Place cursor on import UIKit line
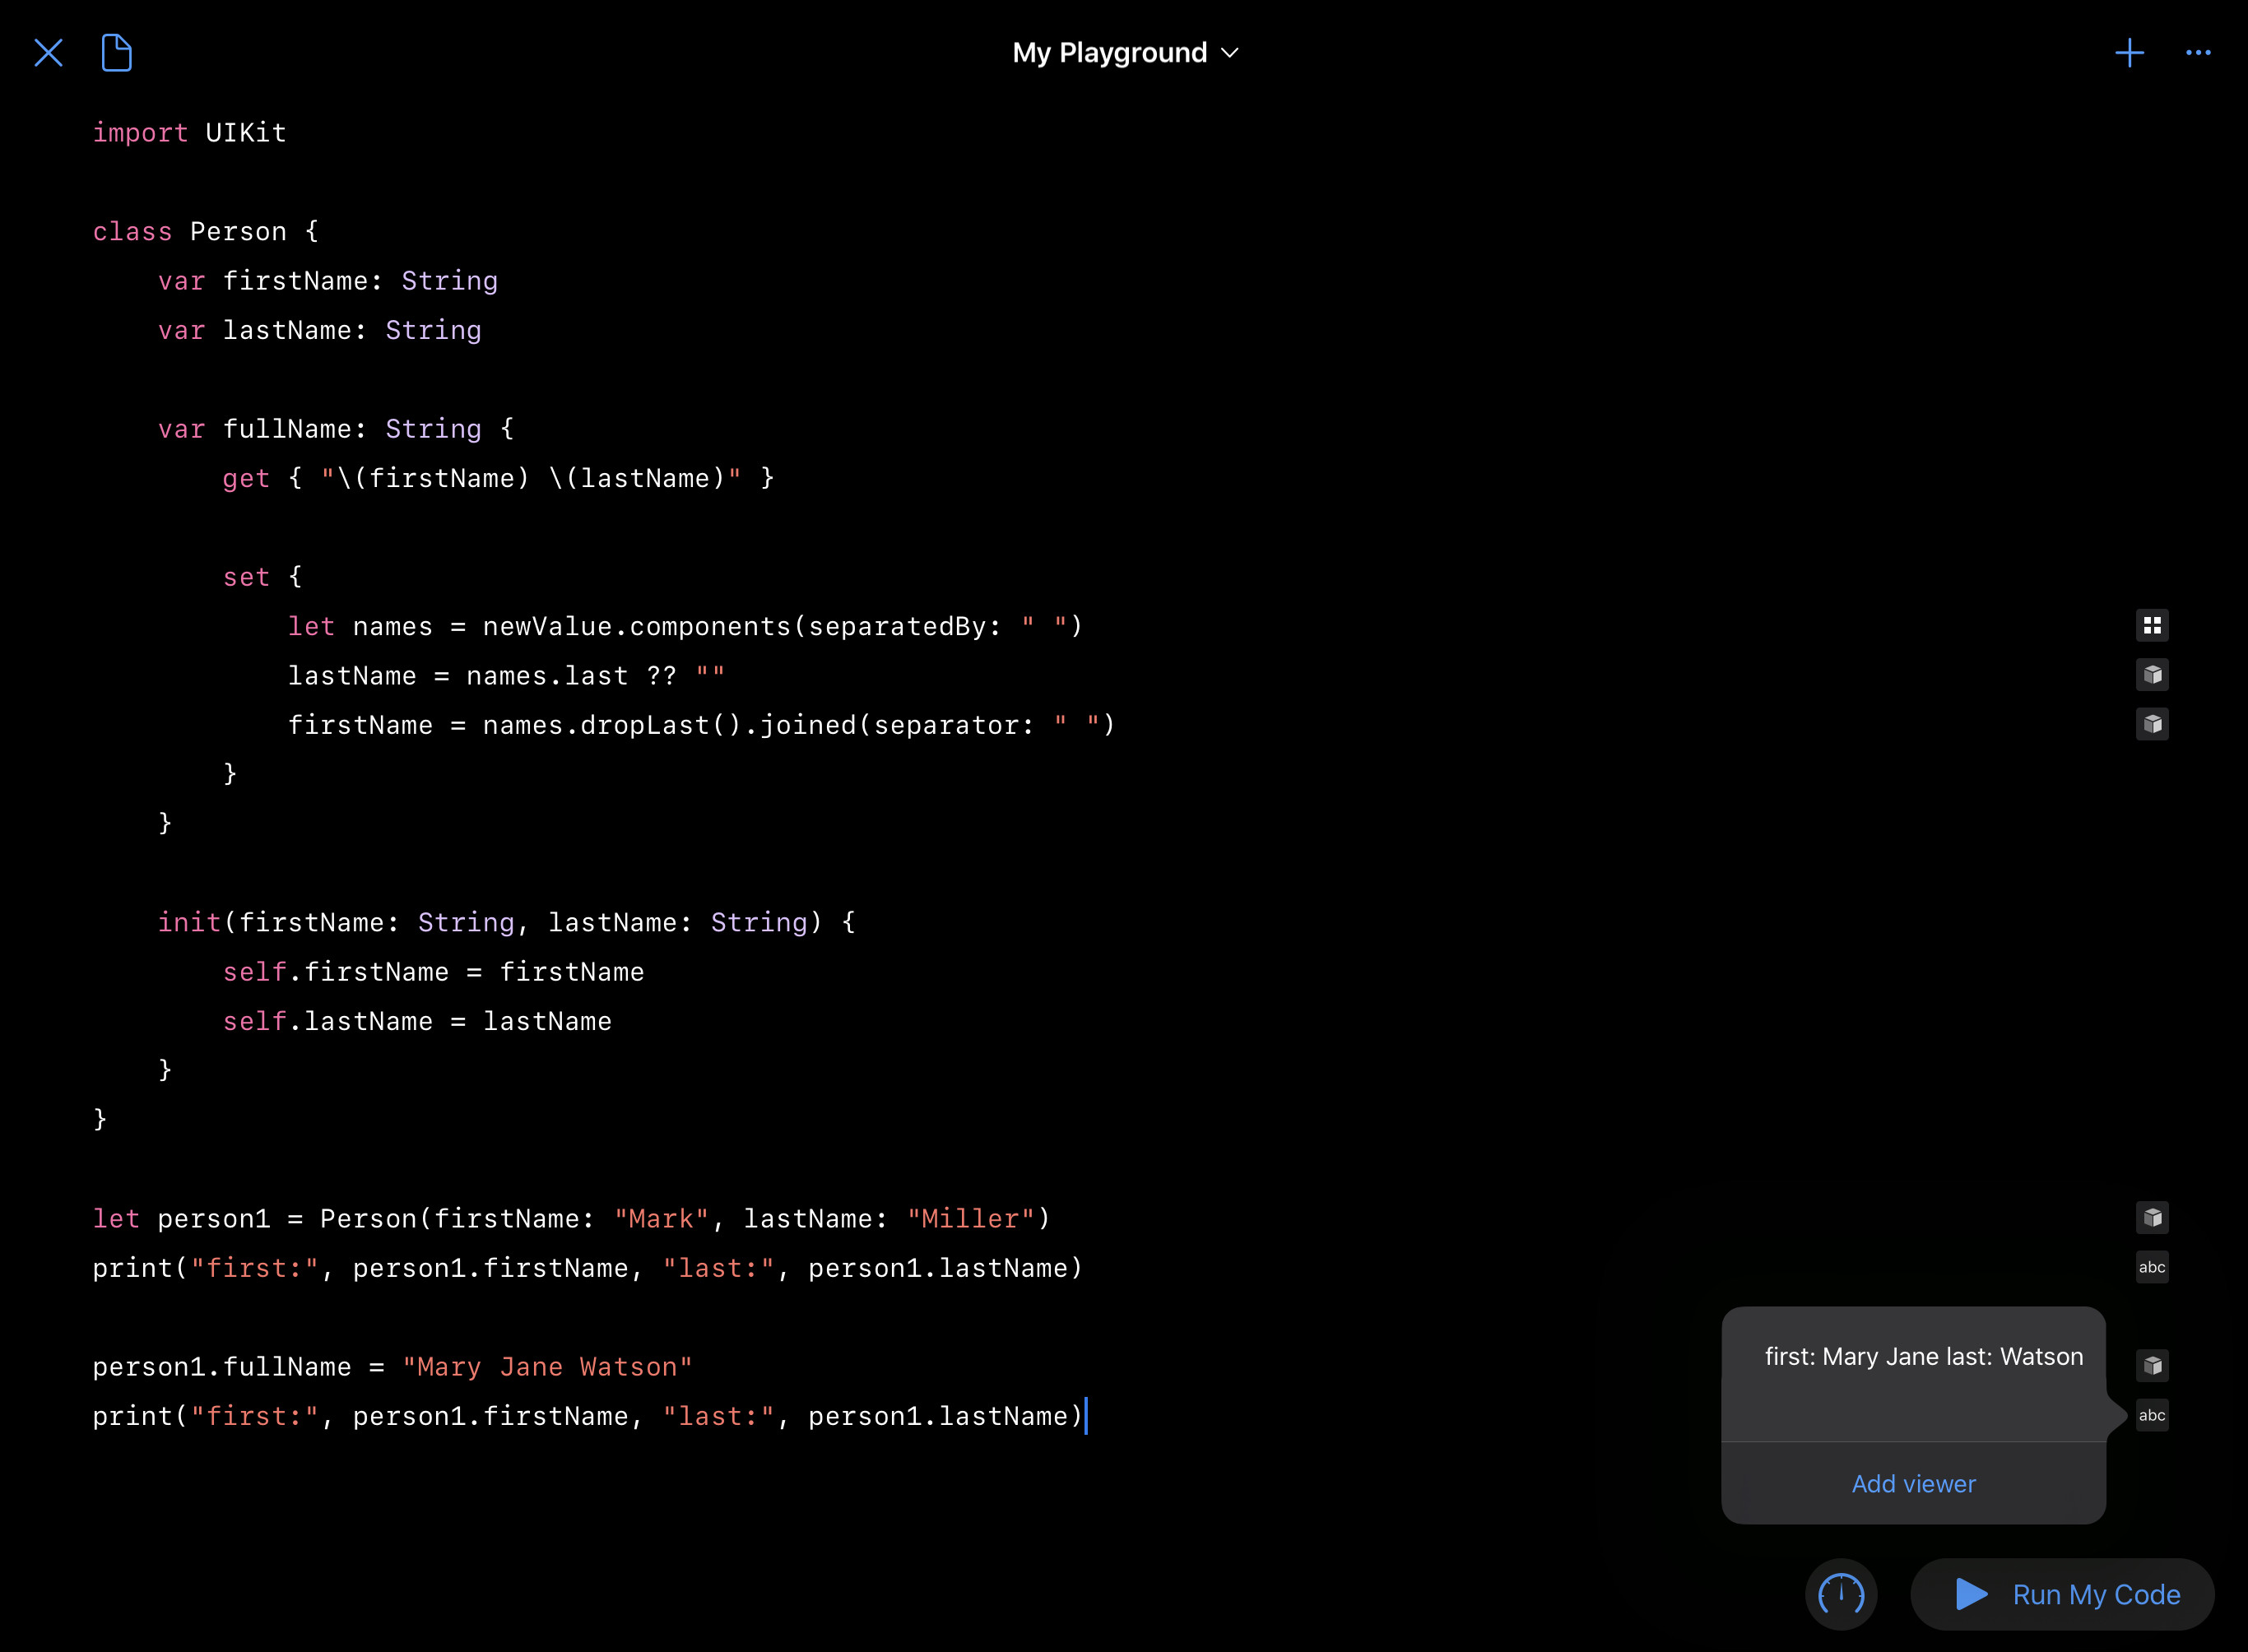Image resolution: width=2248 pixels, height=1652 pixels. tap(190, 133)
